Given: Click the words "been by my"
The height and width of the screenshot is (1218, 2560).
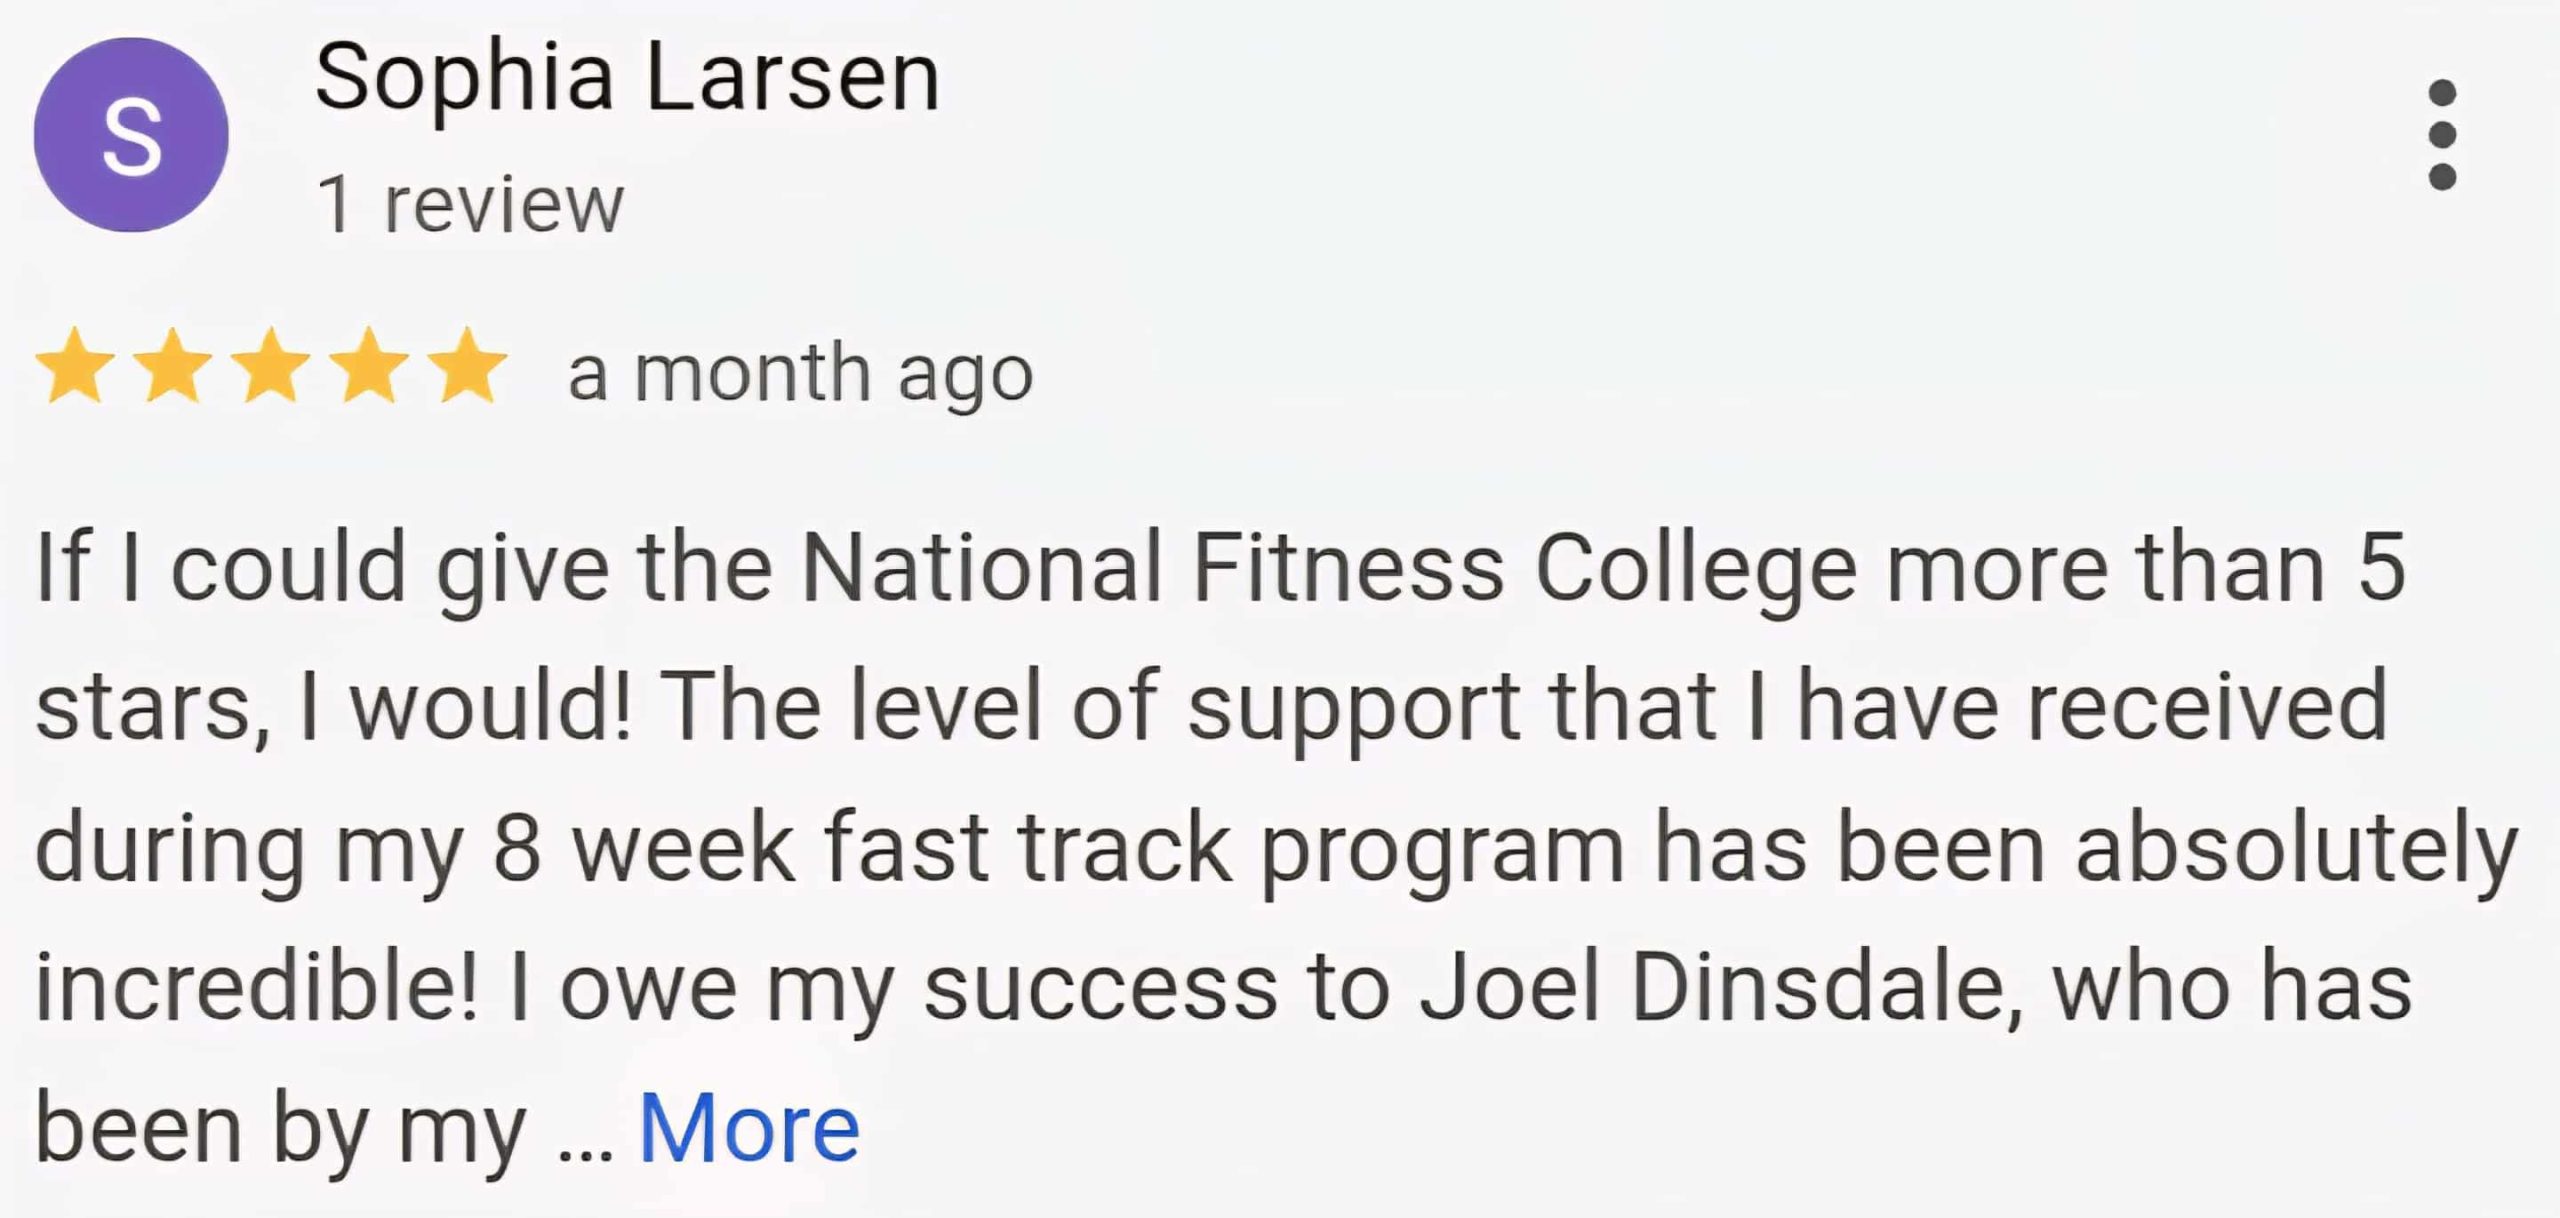Looking at the screenshot, I should [x=280, y=1130].
